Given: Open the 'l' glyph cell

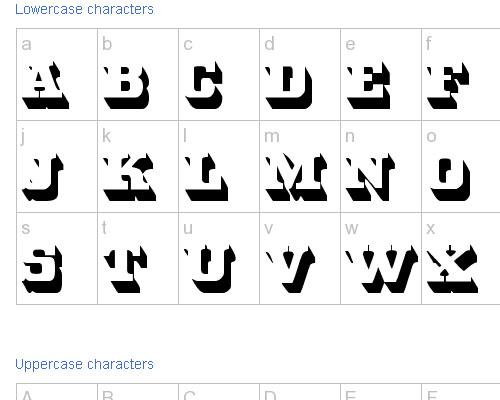Looking at the screenshot, I should click(x=207, y=177).
